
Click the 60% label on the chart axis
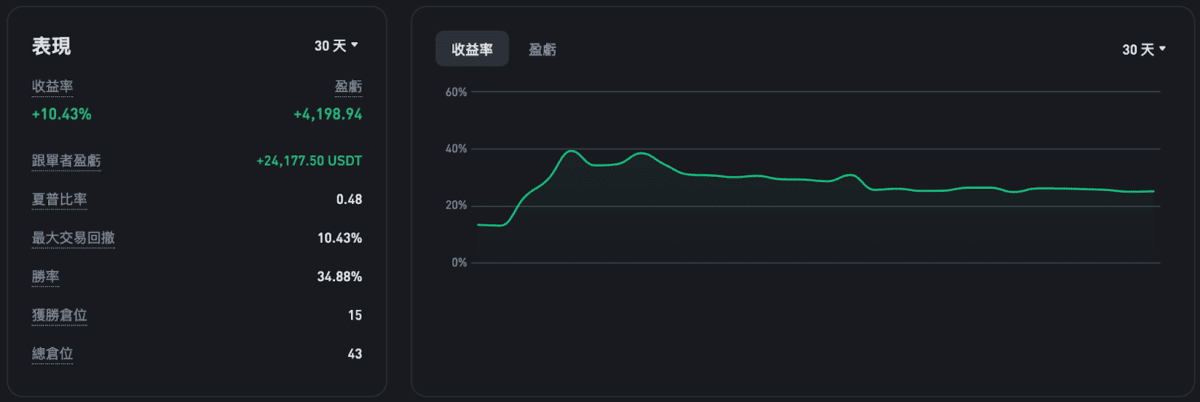(456, 92)
